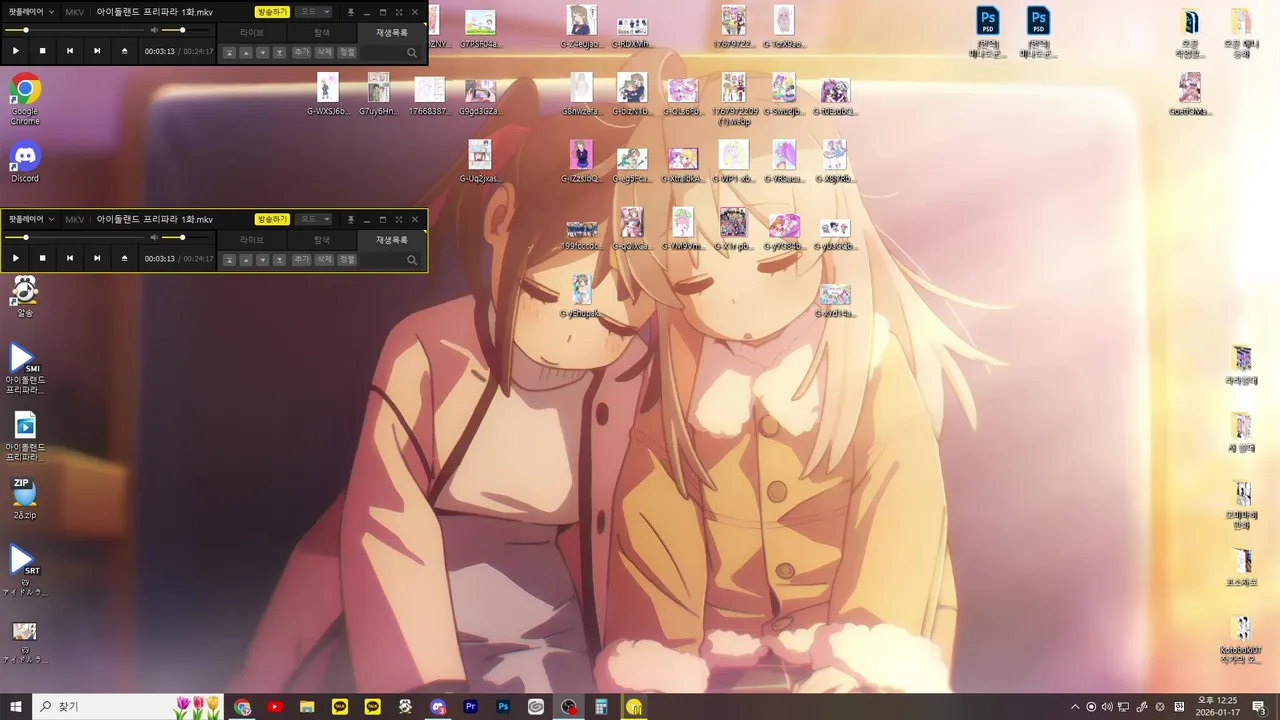The height and width of the screenshot is (720, 1280).
Task: Click playlist search magnifier in upper PotPlayer
Action: [412, 52]
